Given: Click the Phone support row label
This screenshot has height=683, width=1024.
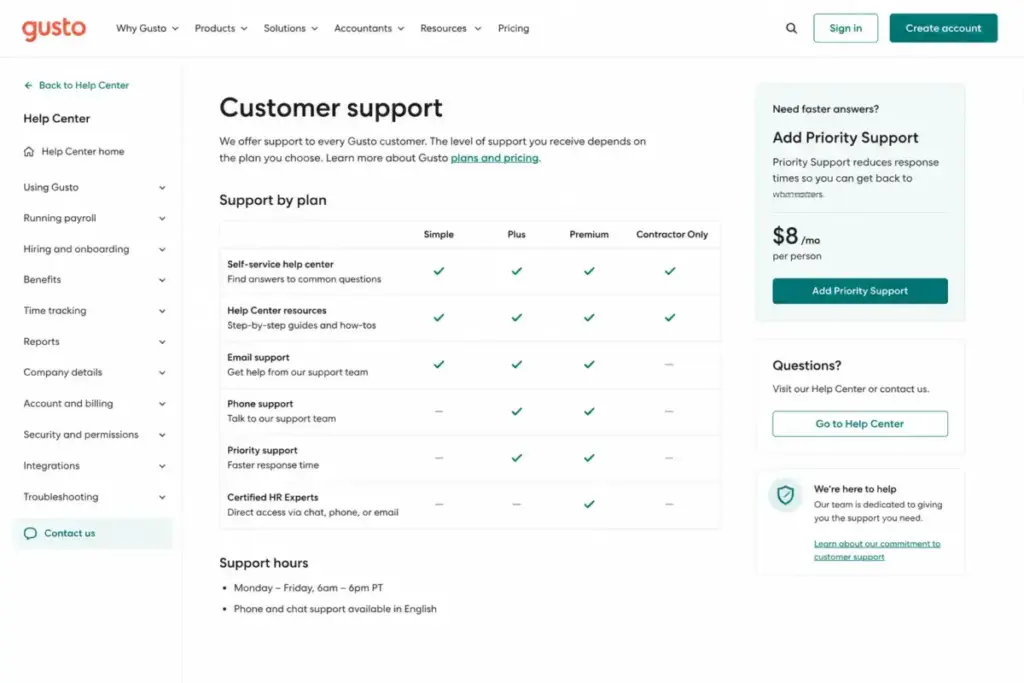Looking at the screenshot, I should click(260, 404).
